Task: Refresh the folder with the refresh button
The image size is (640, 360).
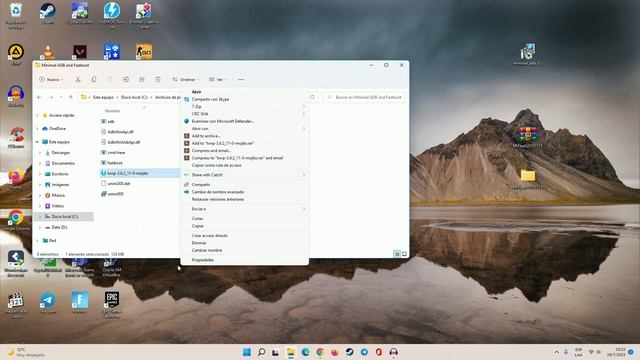Action: [313, 97]
